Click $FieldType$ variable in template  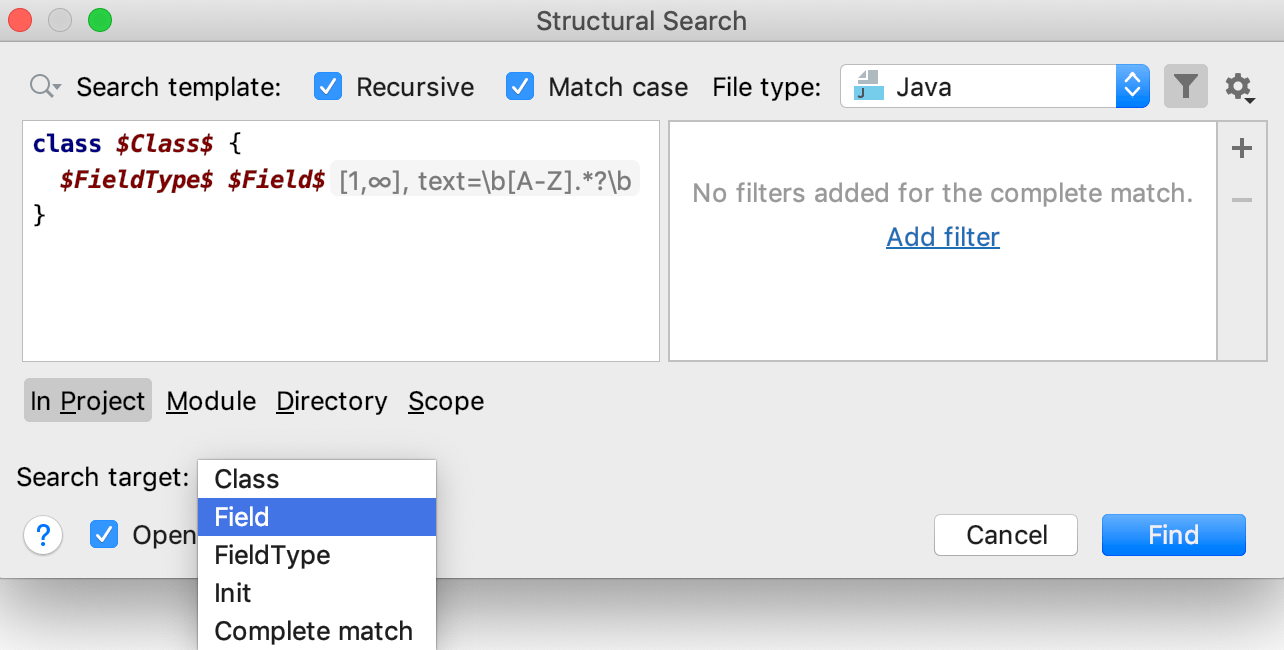coord(137,180)
